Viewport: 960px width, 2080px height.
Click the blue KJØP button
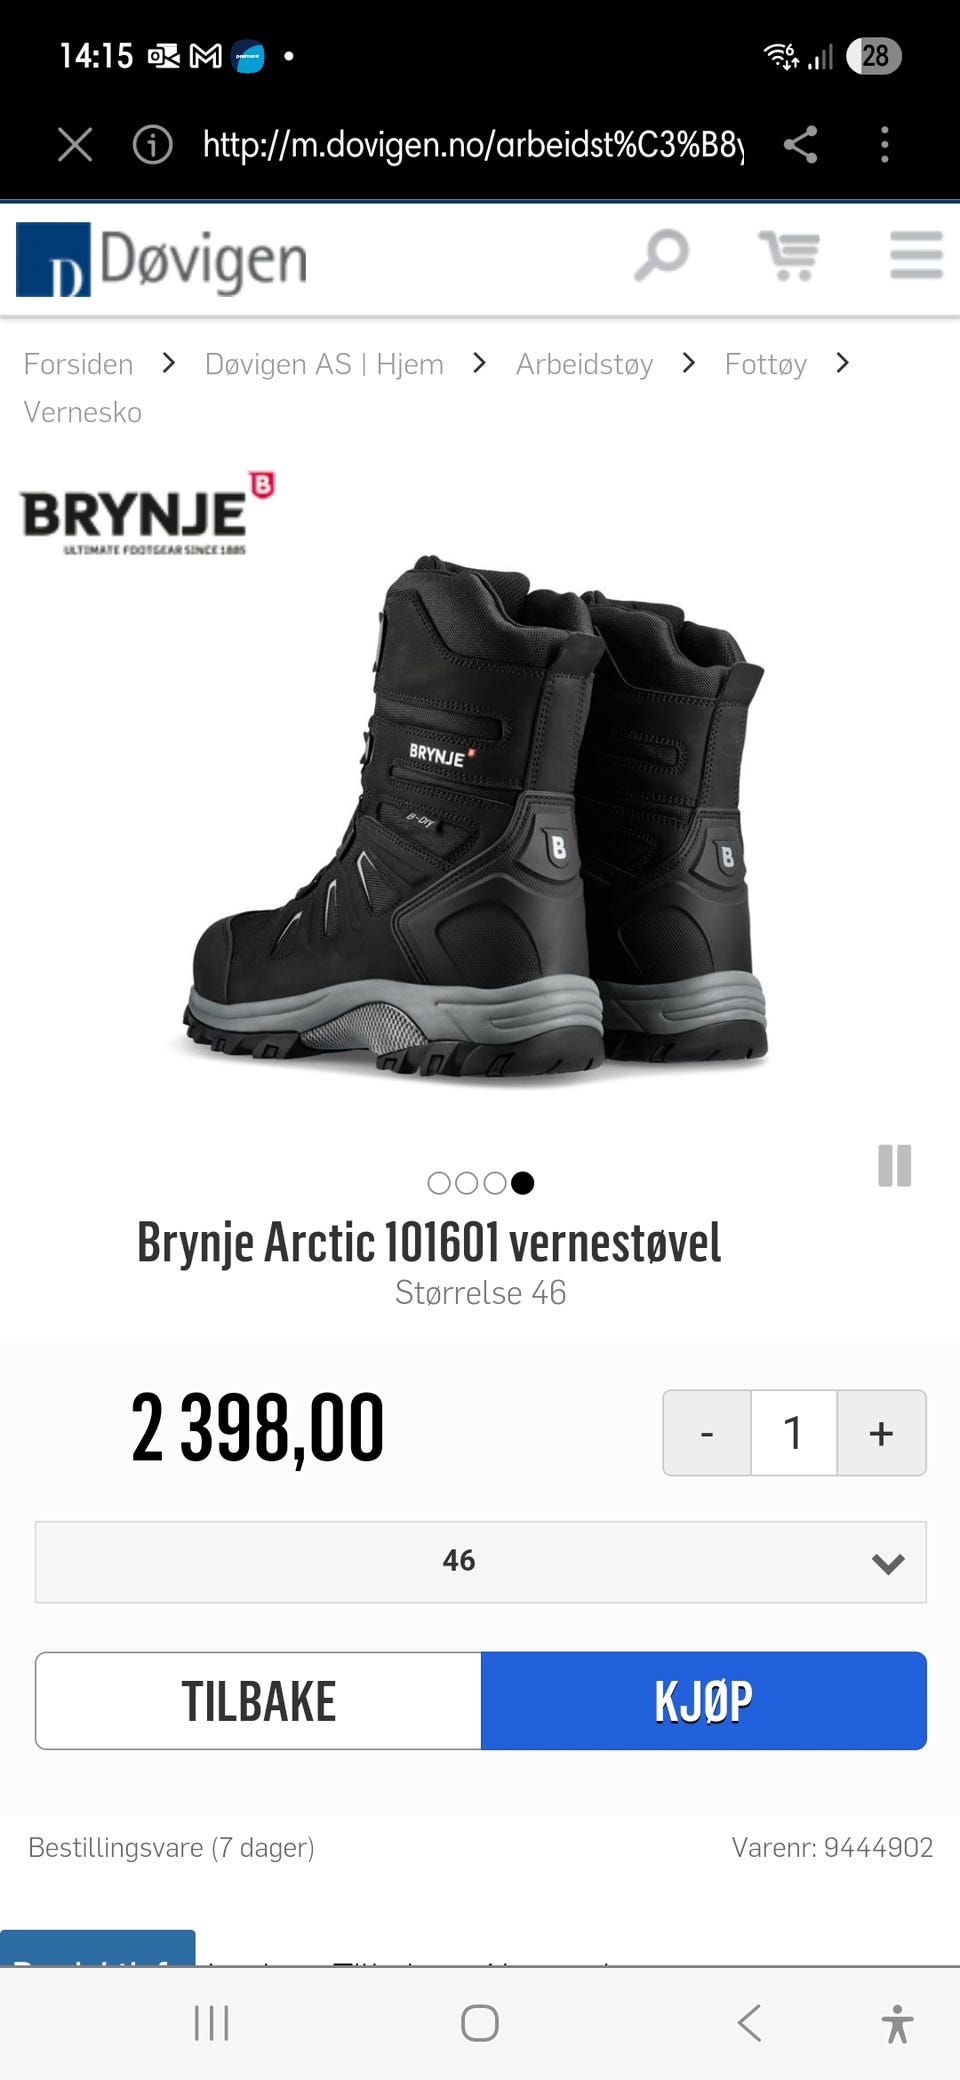point(704,1701)
